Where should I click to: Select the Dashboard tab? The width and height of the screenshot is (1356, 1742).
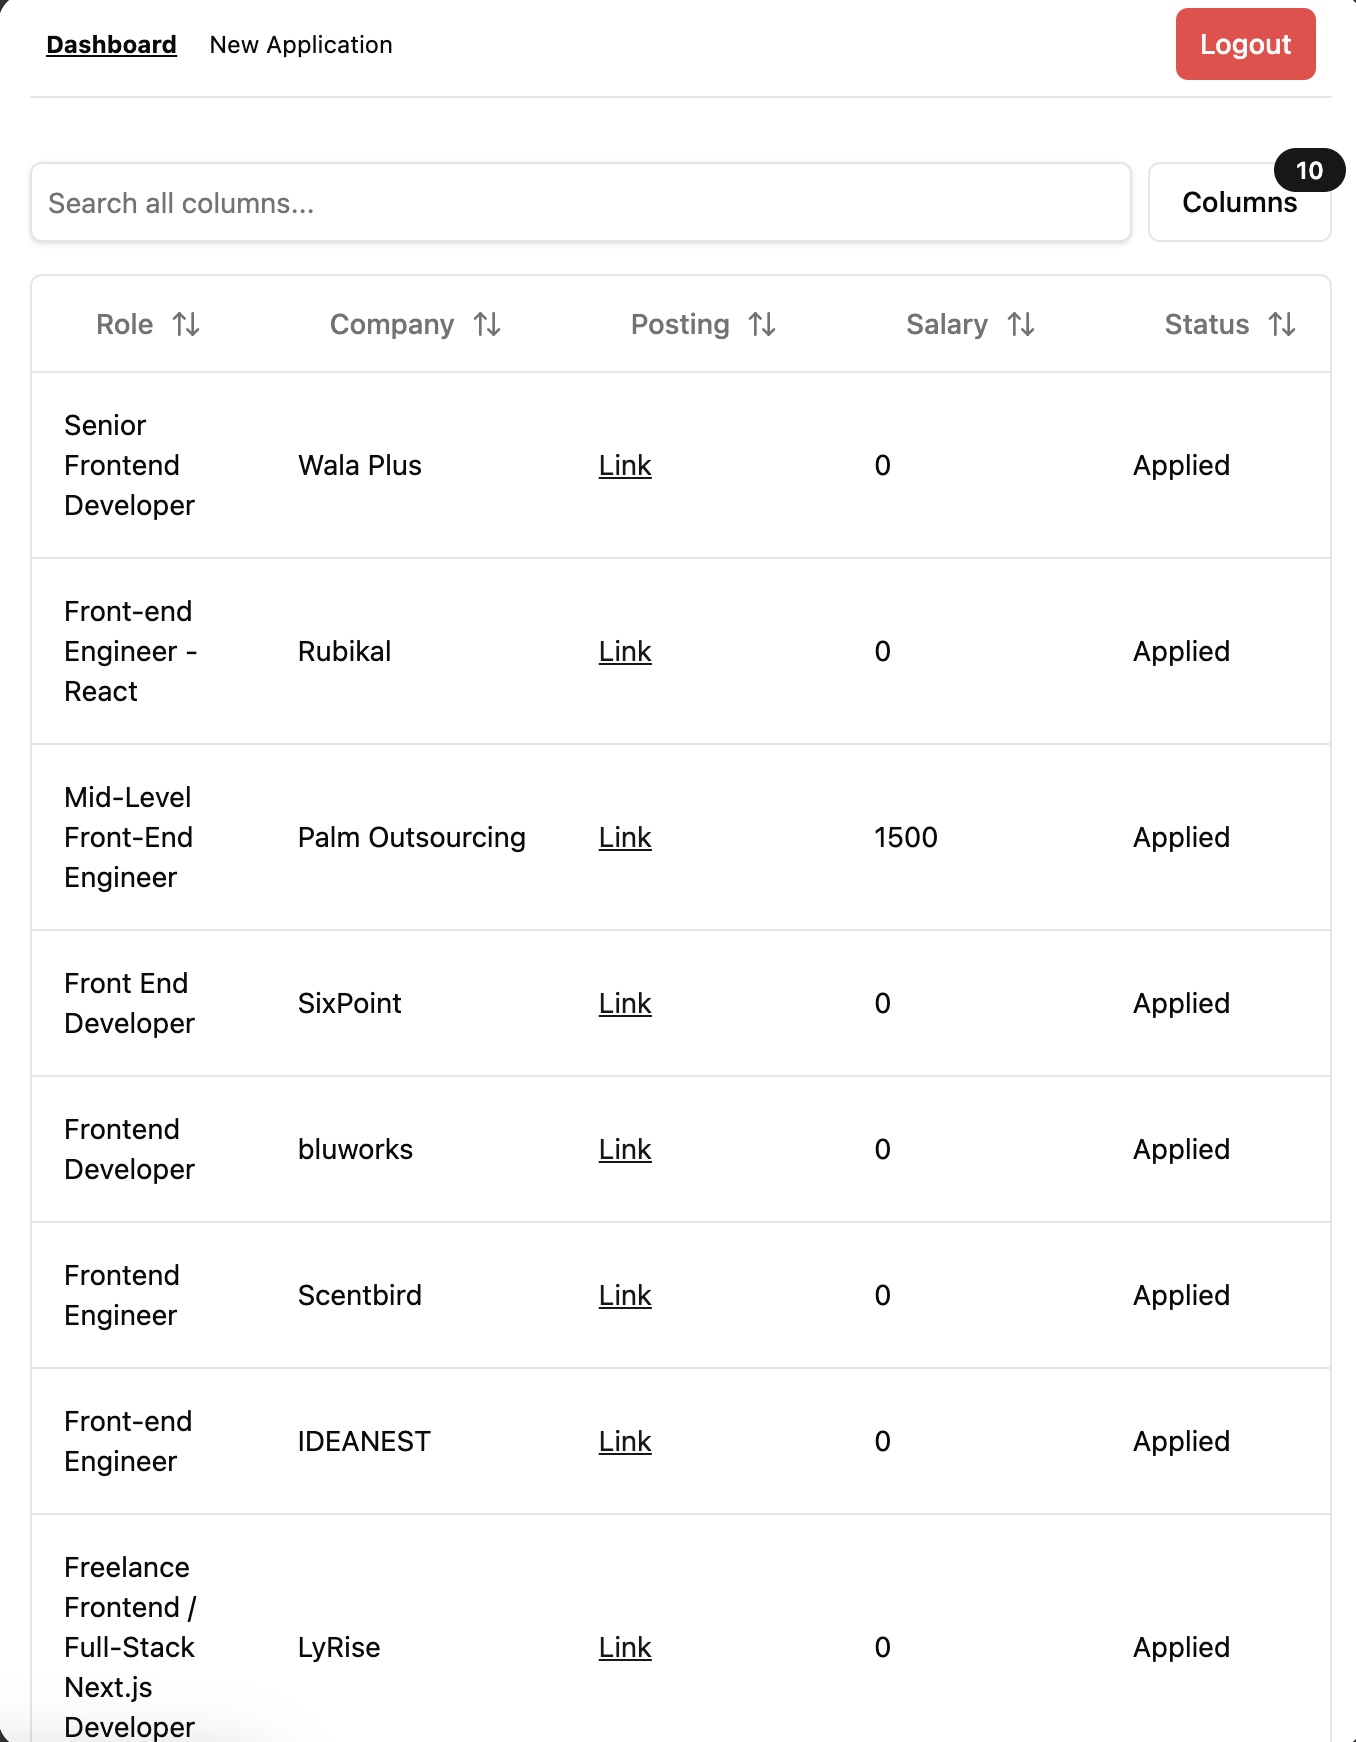tap(112, 45)
